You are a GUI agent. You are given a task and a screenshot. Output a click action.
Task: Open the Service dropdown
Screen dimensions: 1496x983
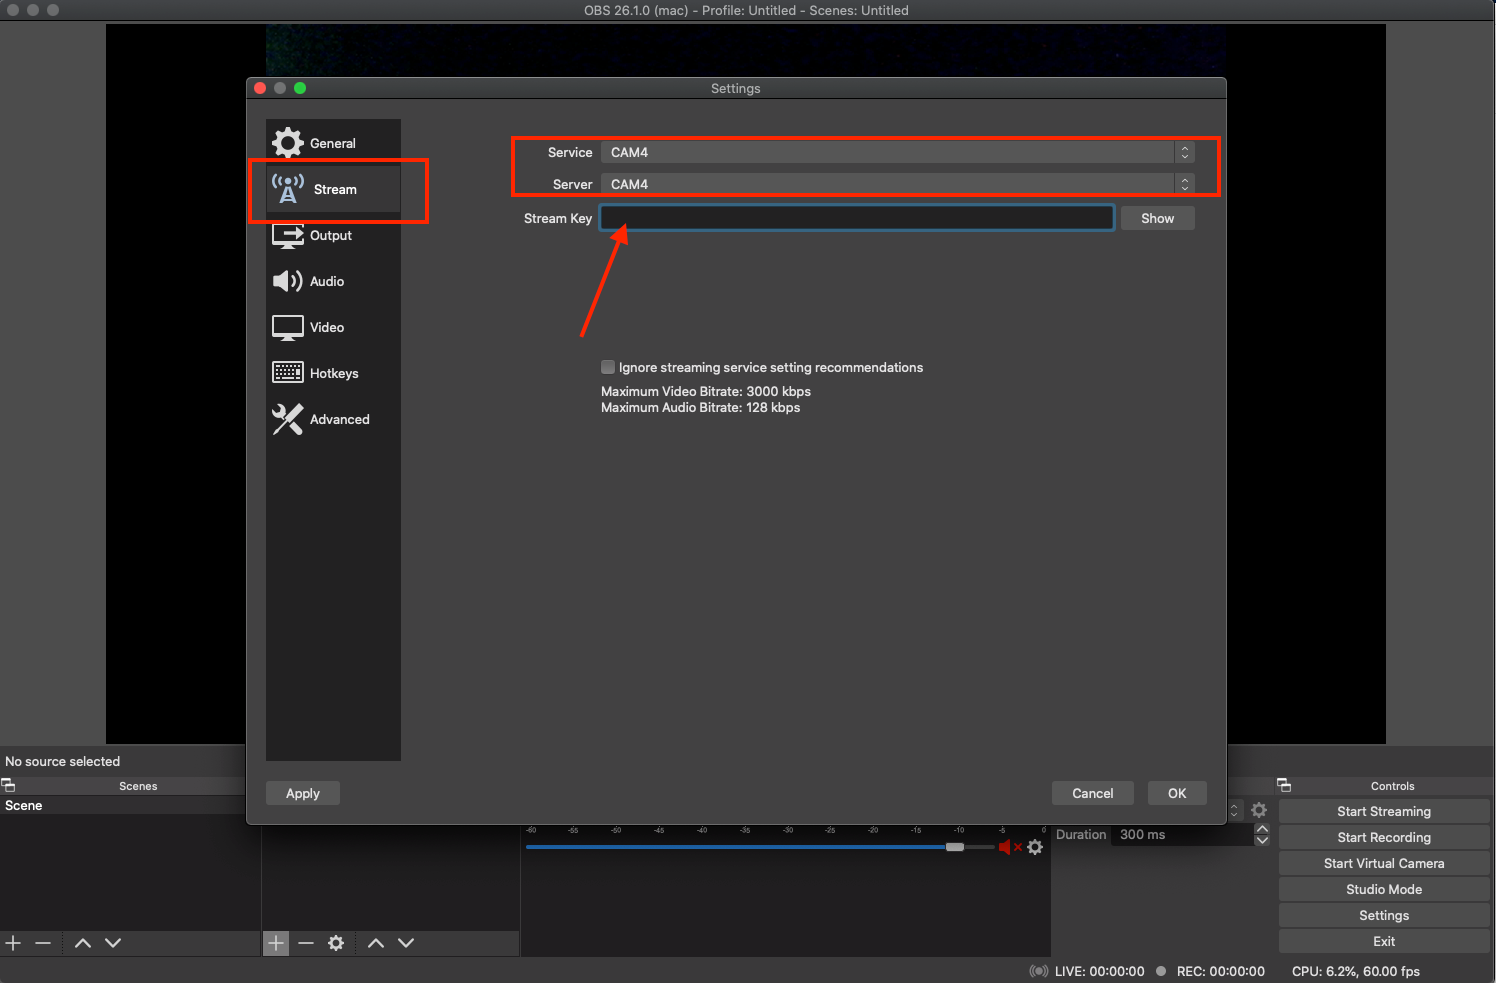click(897, 152)
